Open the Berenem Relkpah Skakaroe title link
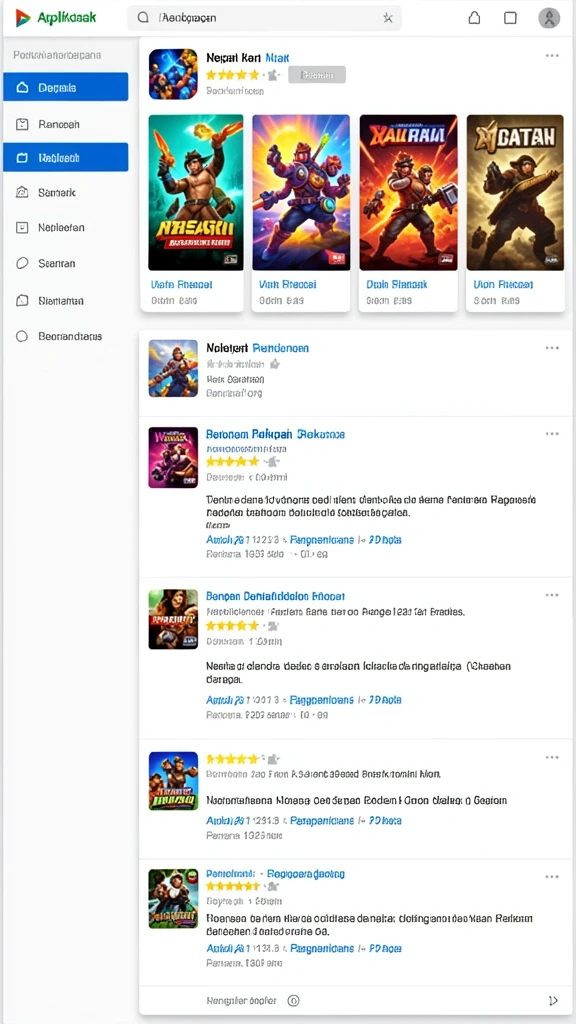Screen dimensions: 576x1024 pyautogui.click(x=275, y=434)
